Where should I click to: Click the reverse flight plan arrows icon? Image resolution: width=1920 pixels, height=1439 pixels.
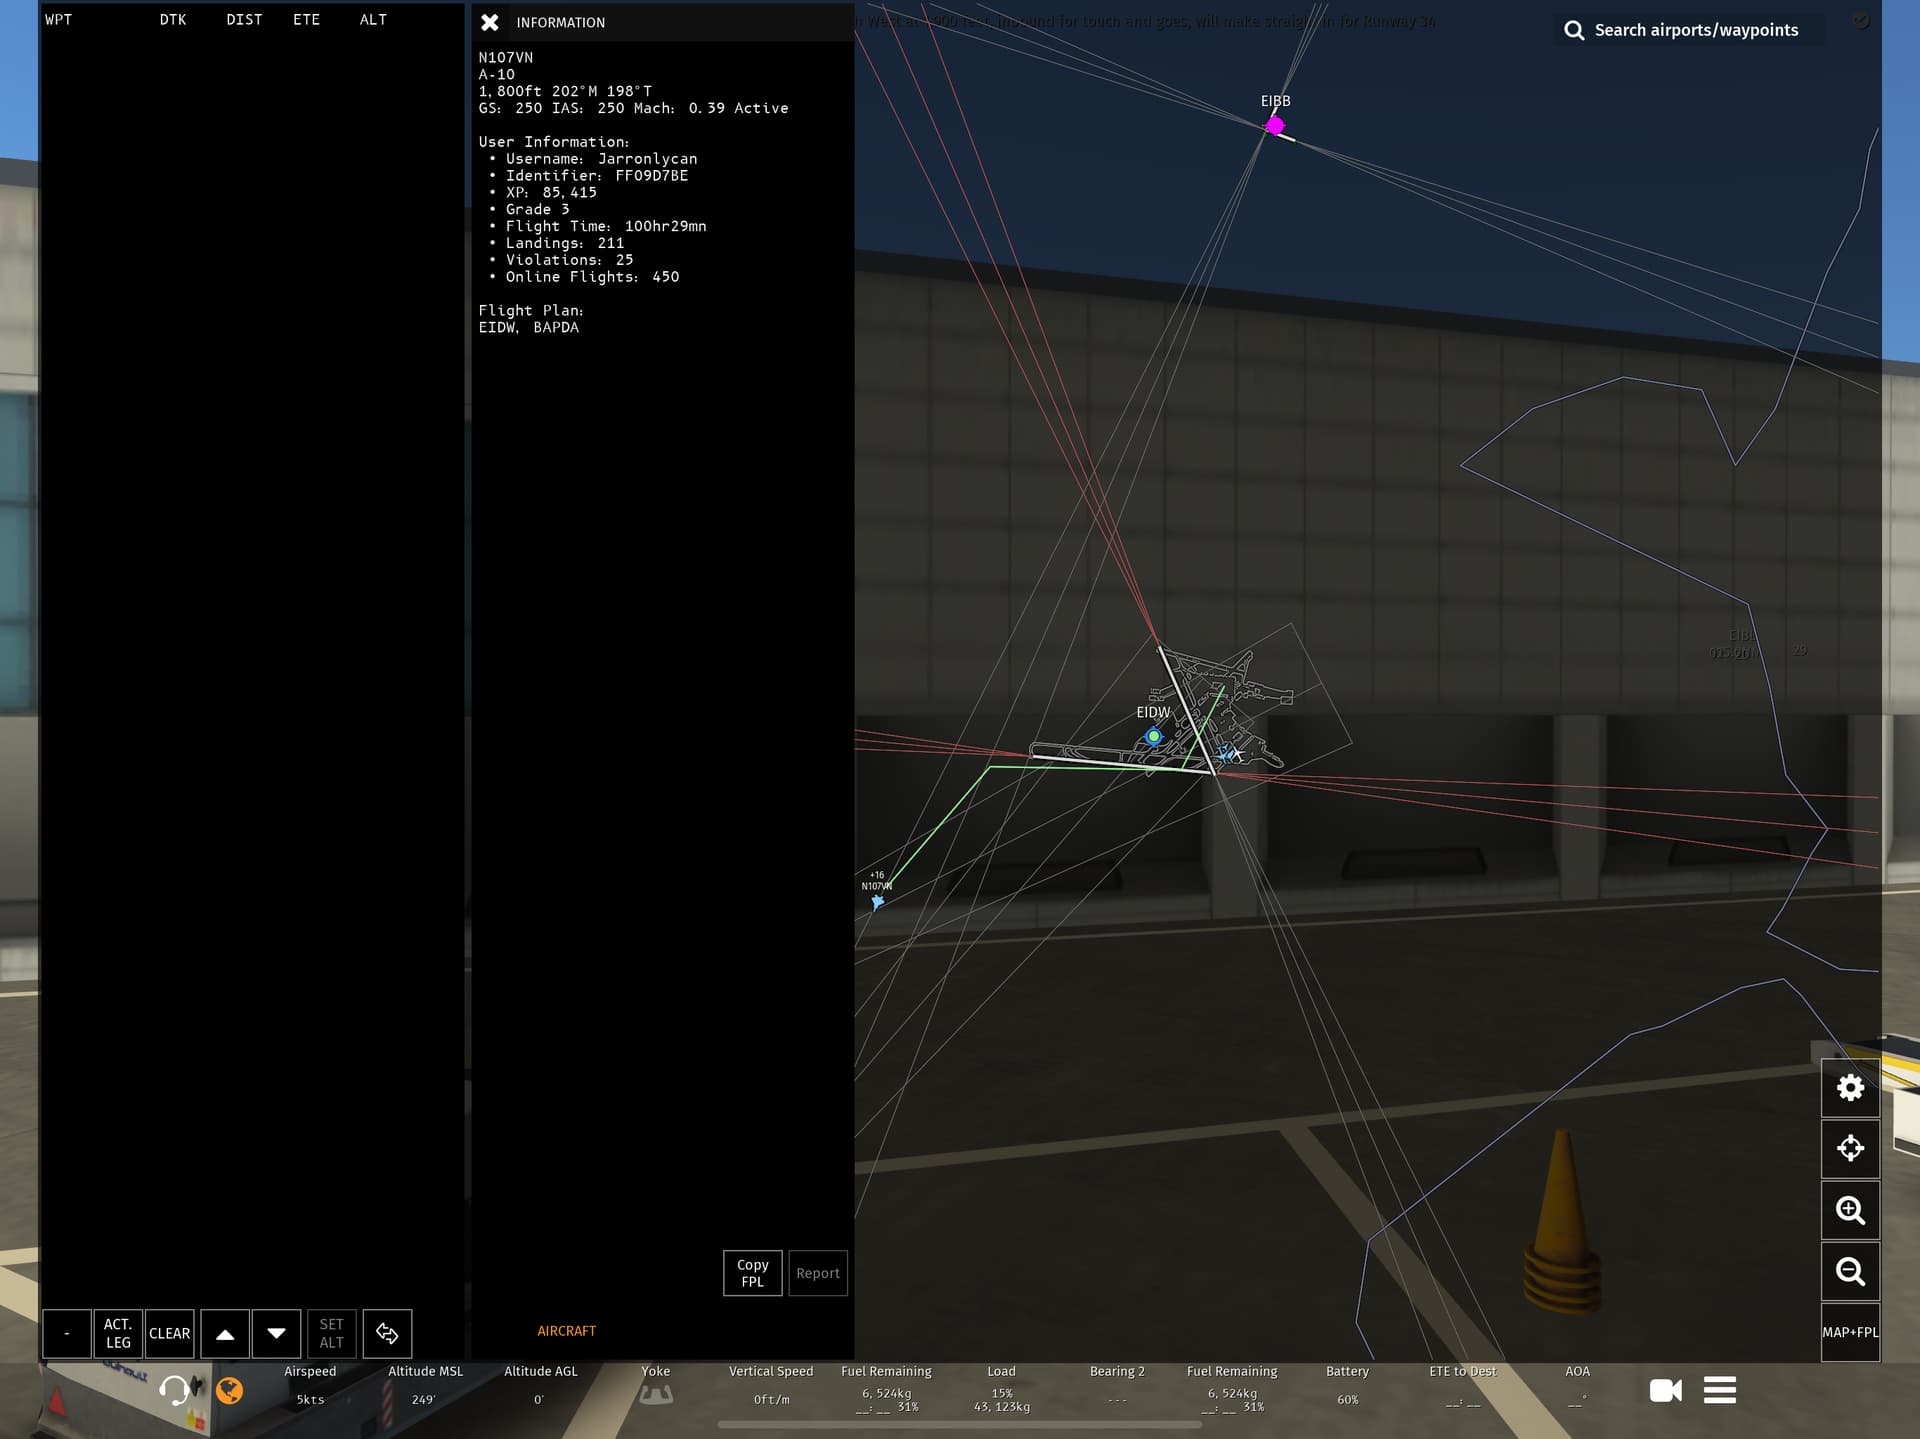pos(387,1333)
